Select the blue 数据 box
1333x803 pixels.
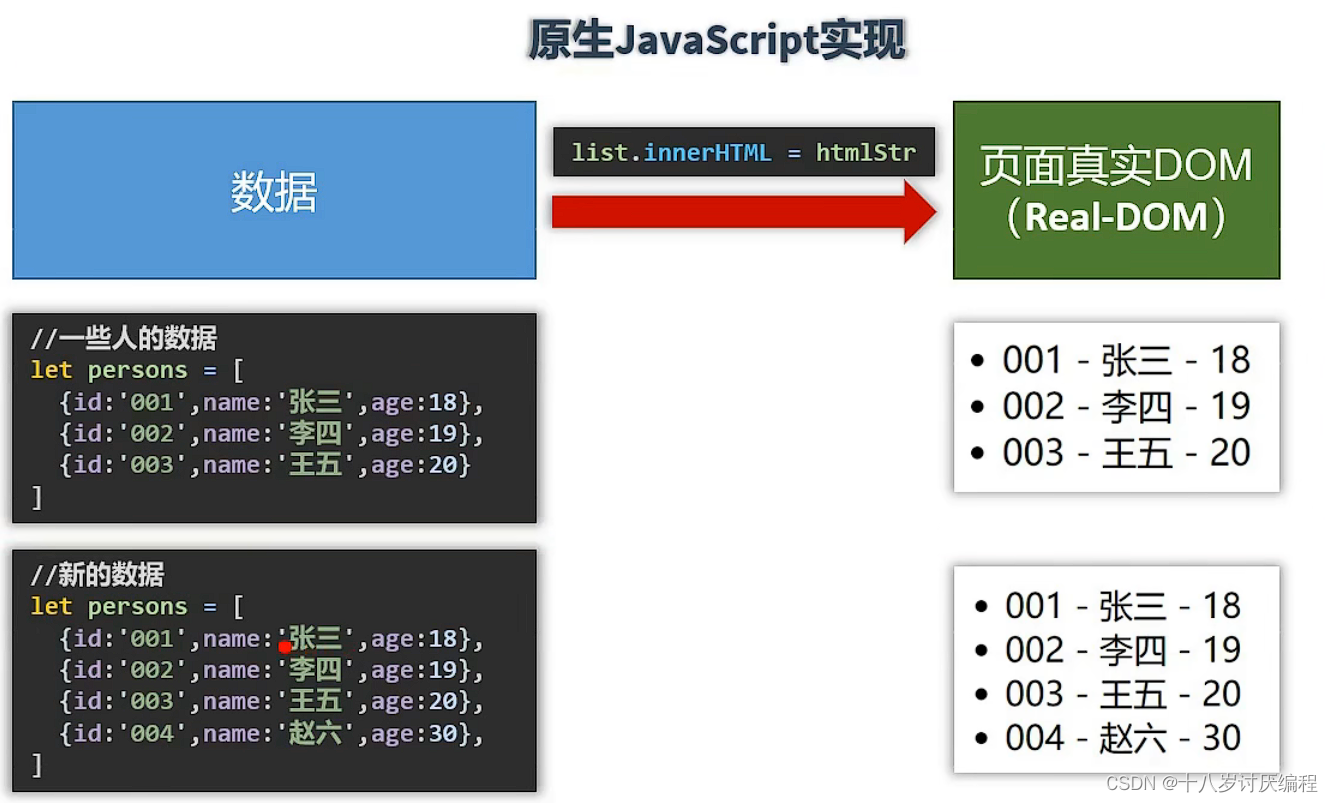pos(274,190)
